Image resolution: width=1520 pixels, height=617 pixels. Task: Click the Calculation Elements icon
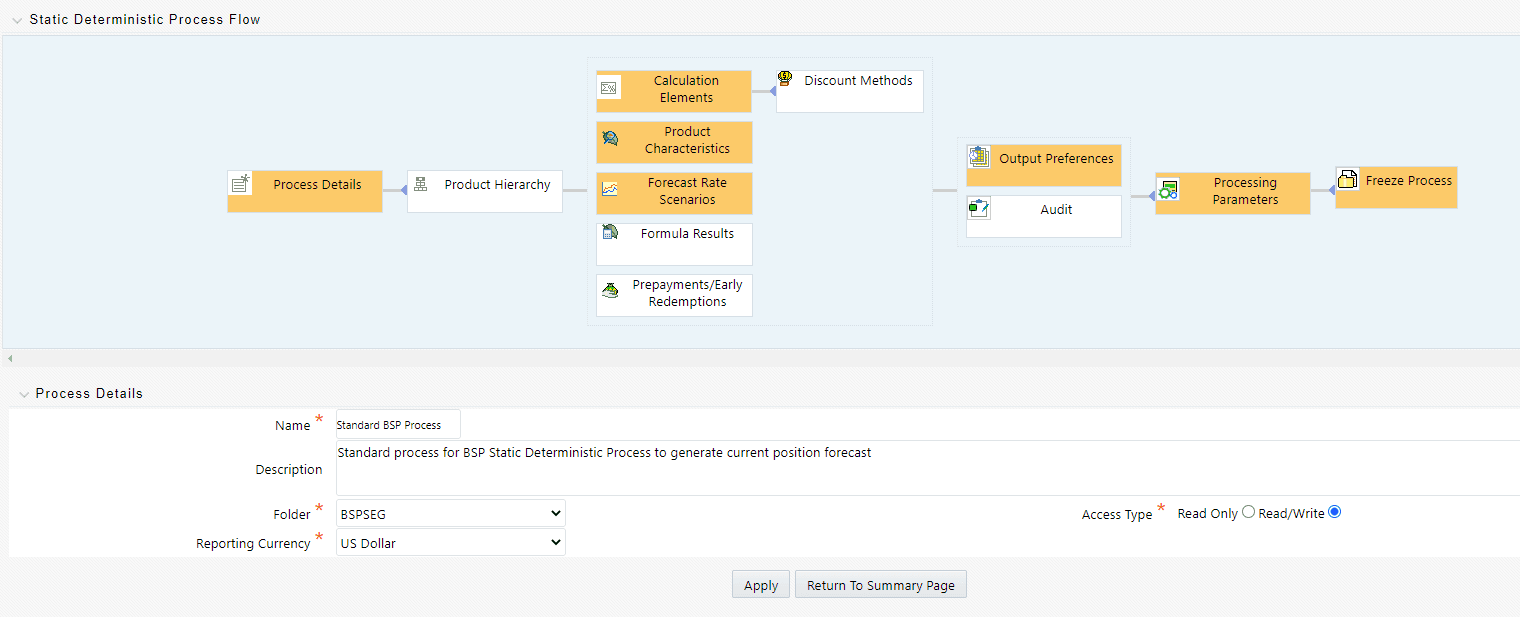[x=608, y=88]
